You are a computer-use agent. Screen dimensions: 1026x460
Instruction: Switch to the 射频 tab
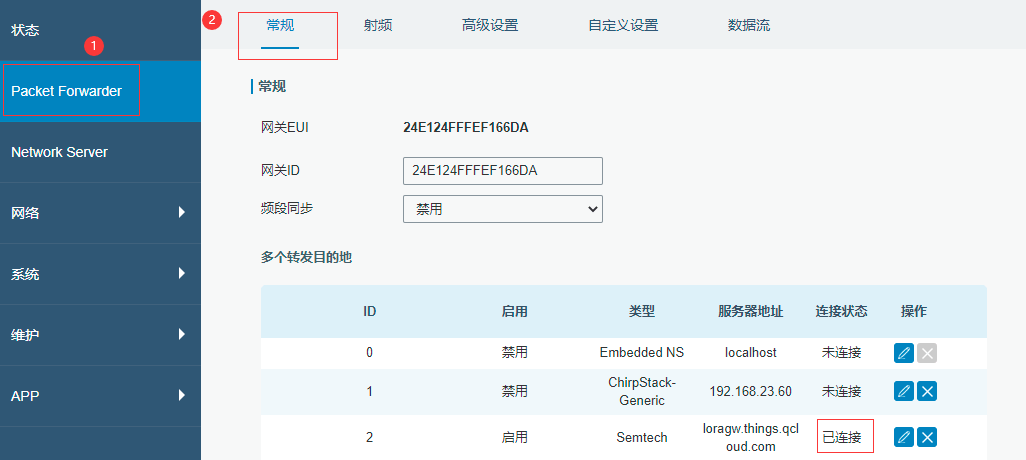[378, 25]
